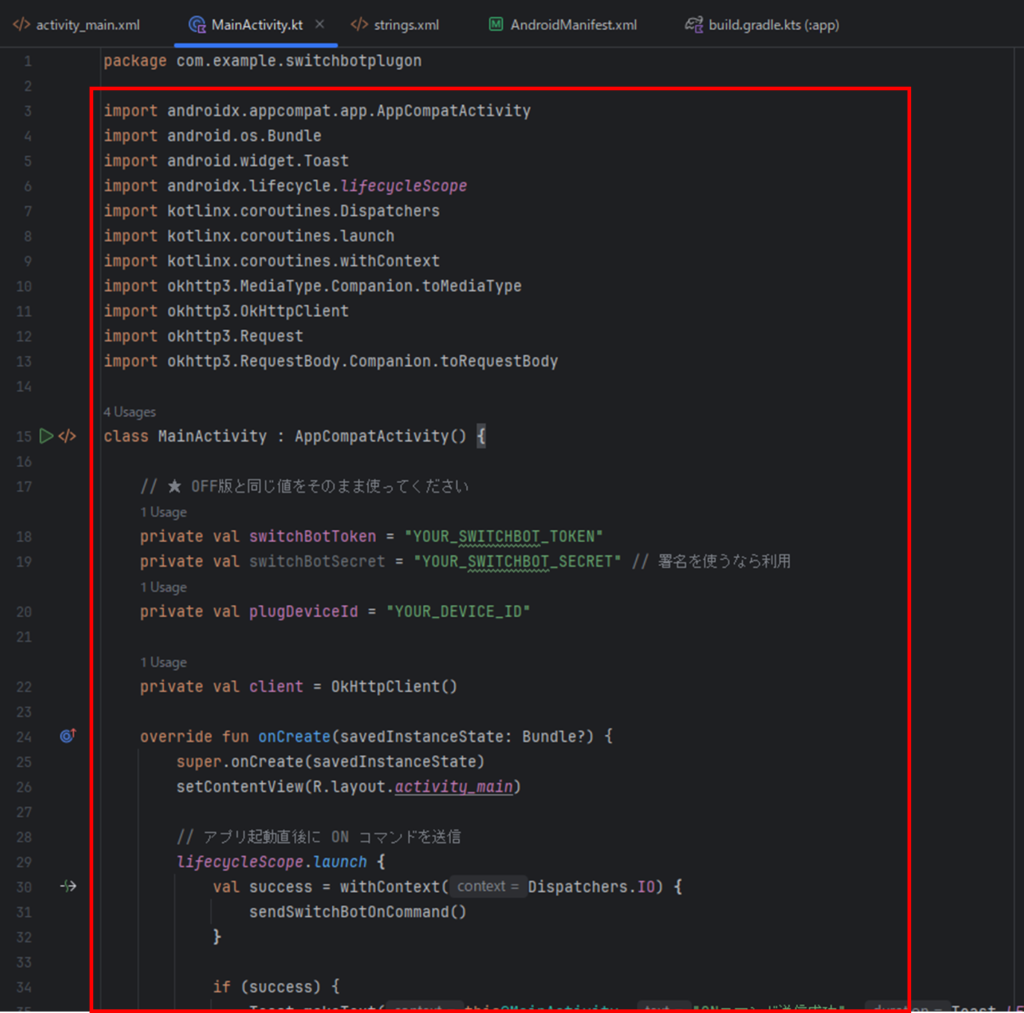The image size is (1024, 1013).
Task: Click the XML icon on strings.xml tab
Action: coord(360,24)
